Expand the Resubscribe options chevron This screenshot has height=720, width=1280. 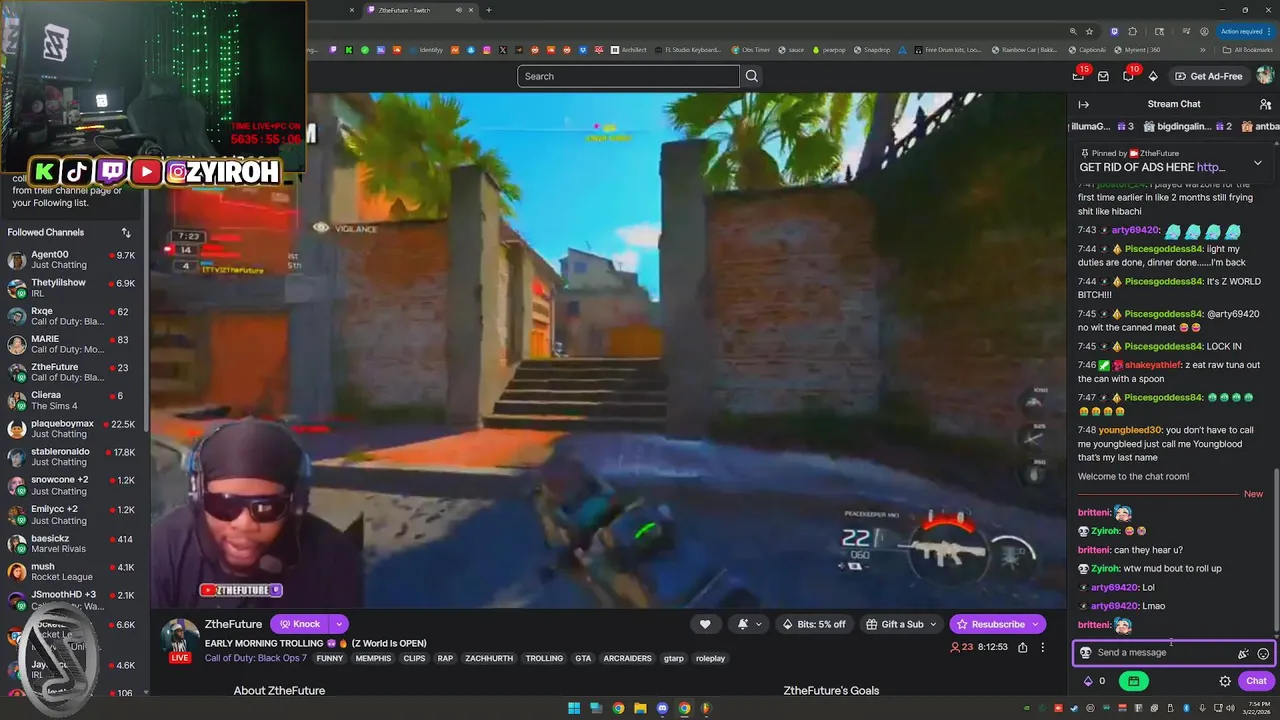pyautogui.click(x=1035, y=624)
